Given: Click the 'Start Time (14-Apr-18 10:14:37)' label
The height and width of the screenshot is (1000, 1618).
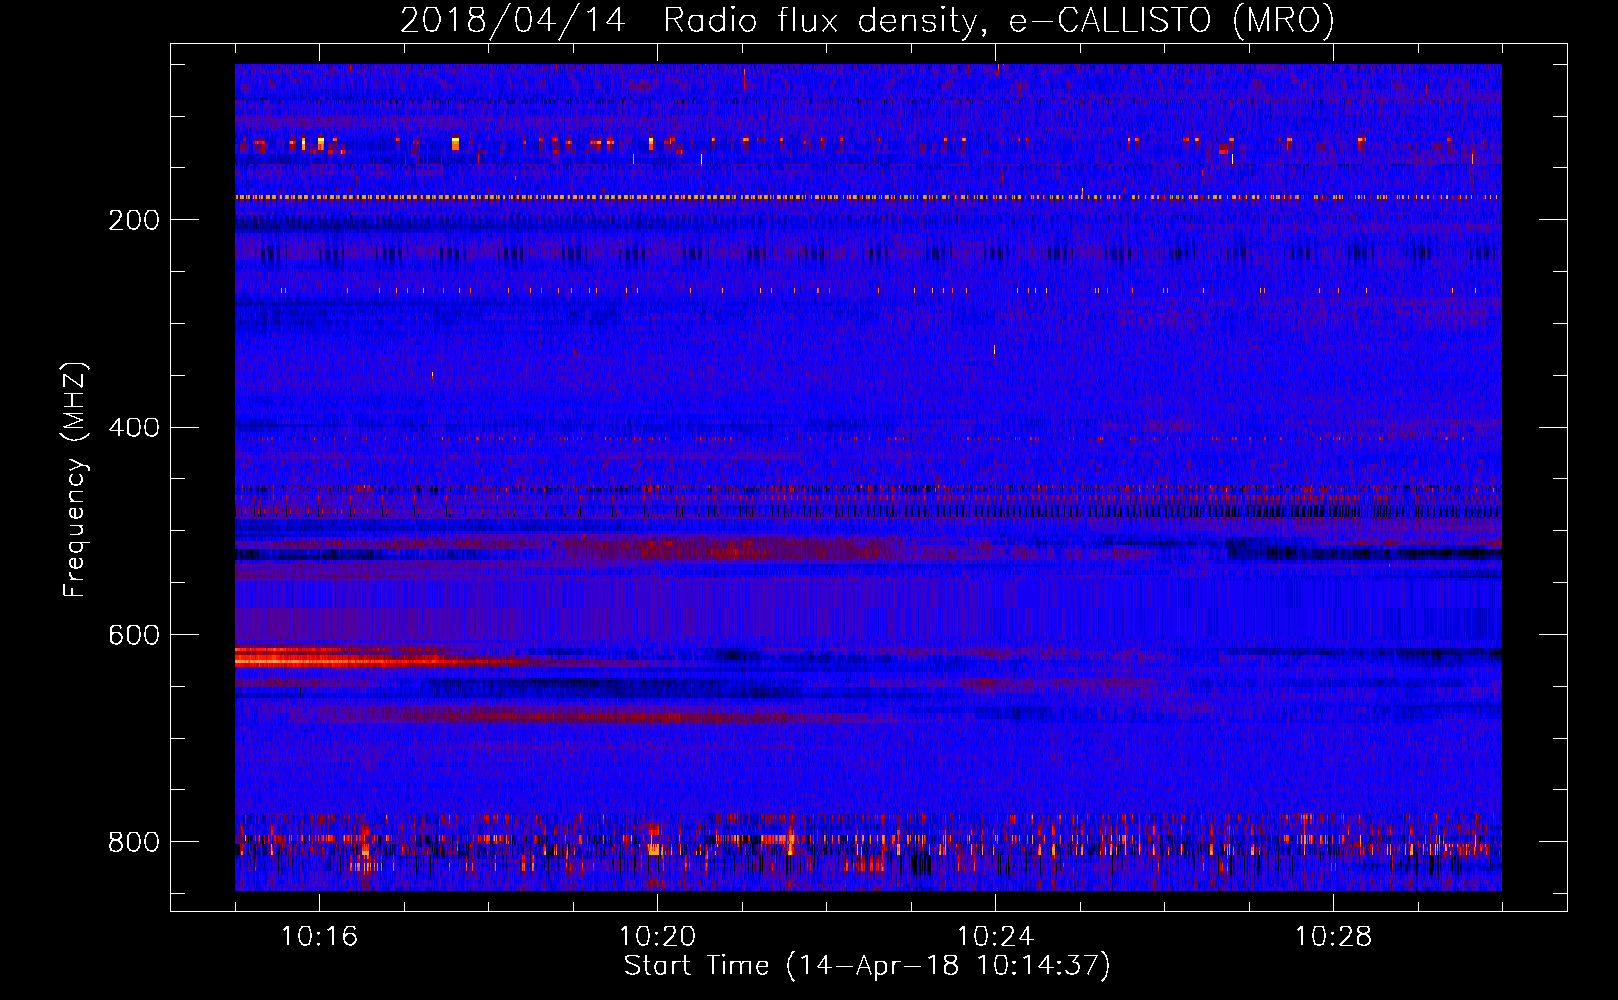Looking at the screenshot, I should (867, 966).
